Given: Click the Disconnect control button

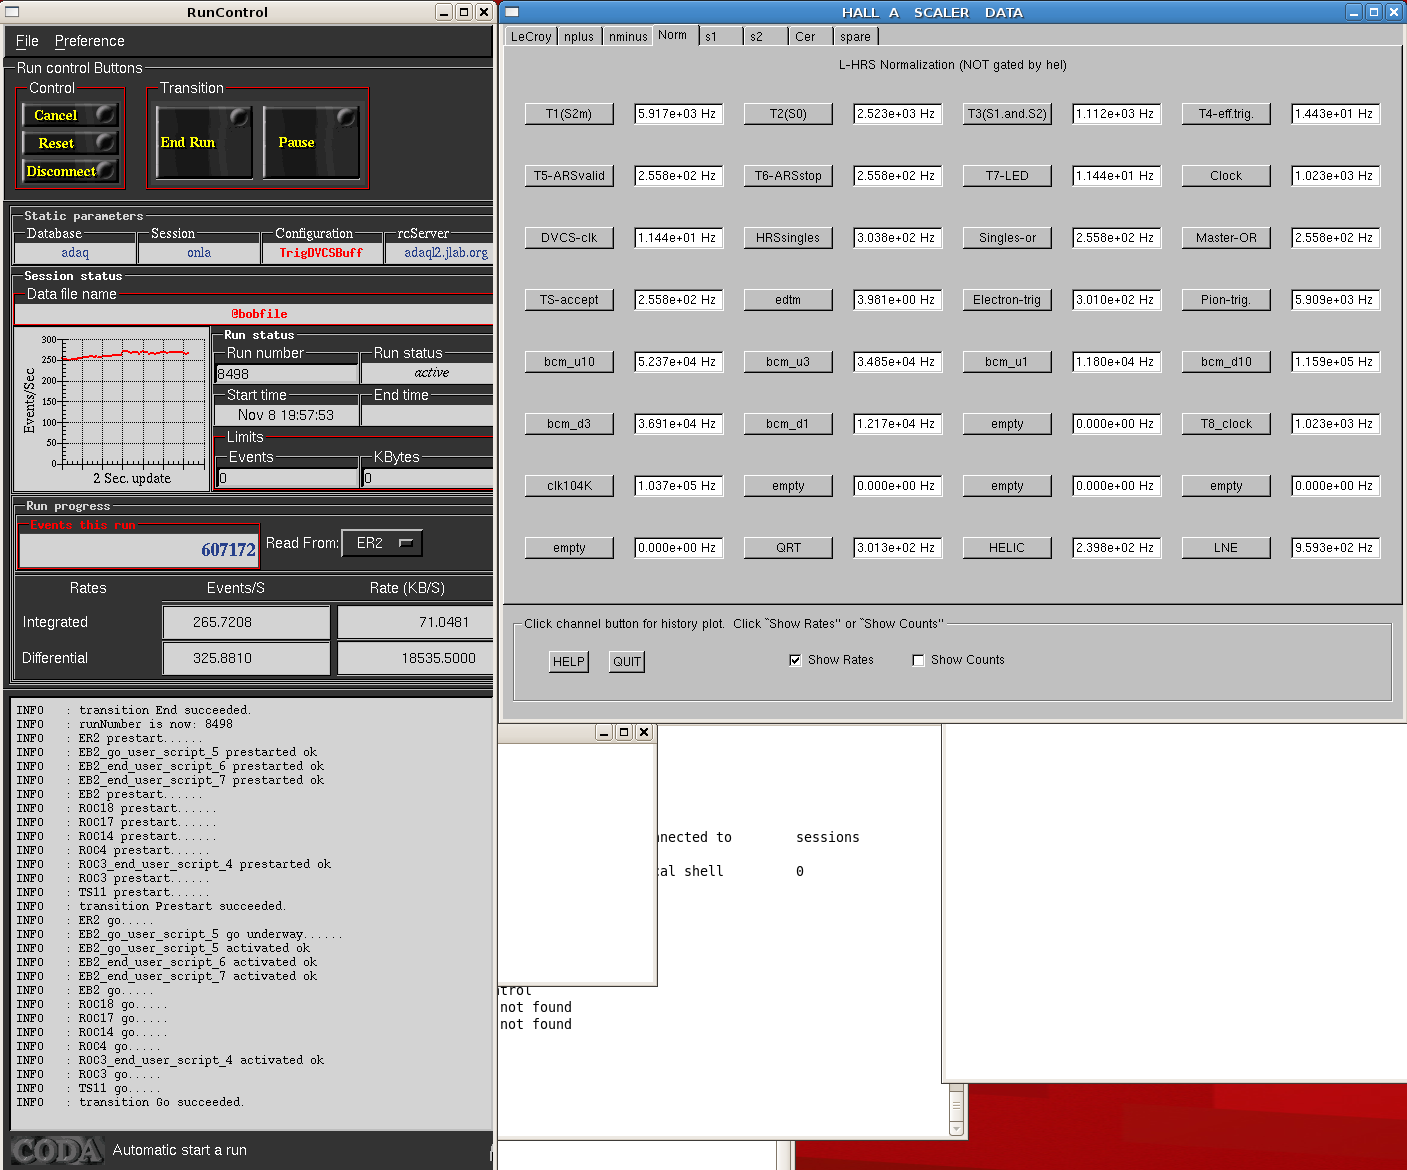Looking at the screenshot, I should coord(70,171).
